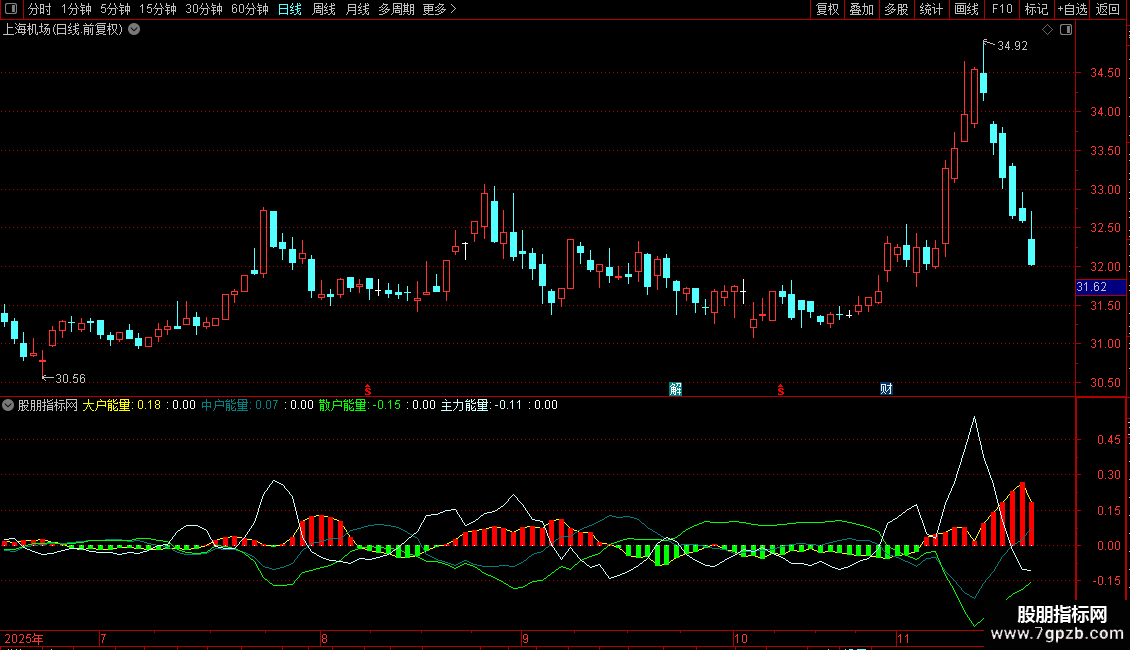The height and width of the screenshot is (650, 1130).
Task: Click the 解 event marker icon
Action: [675, 389]
